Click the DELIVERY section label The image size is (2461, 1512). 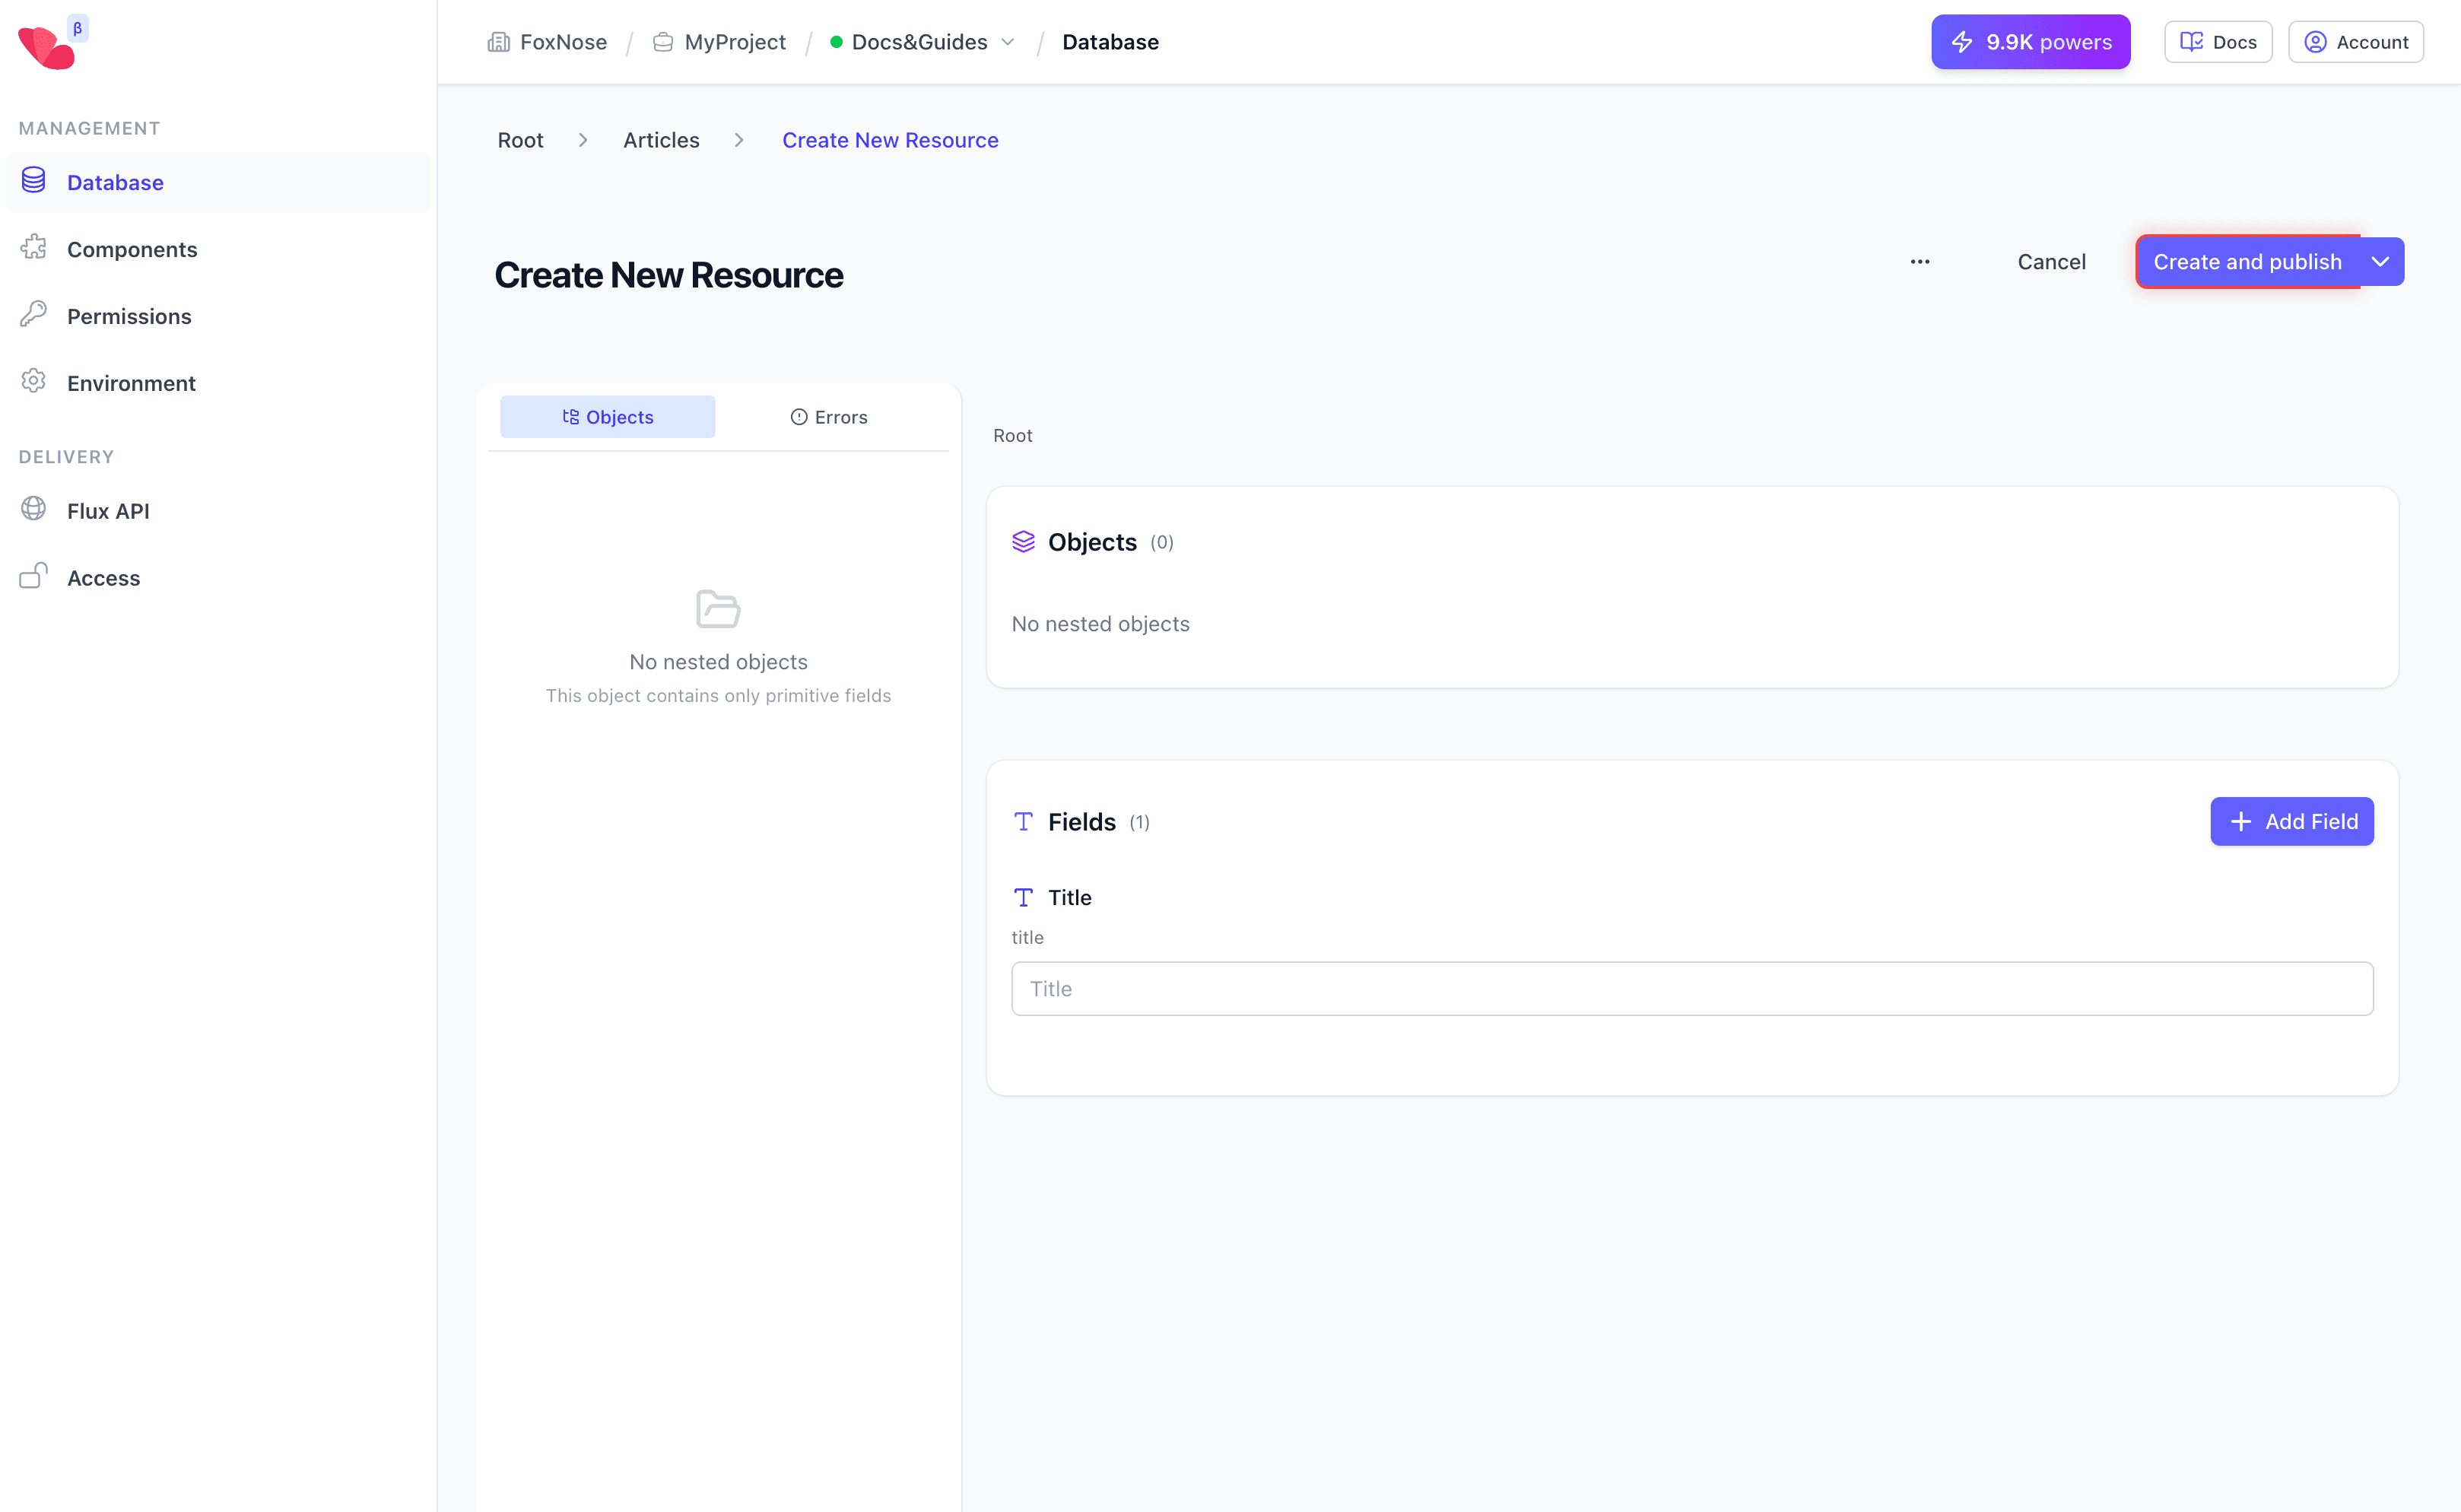pos(66,456)
